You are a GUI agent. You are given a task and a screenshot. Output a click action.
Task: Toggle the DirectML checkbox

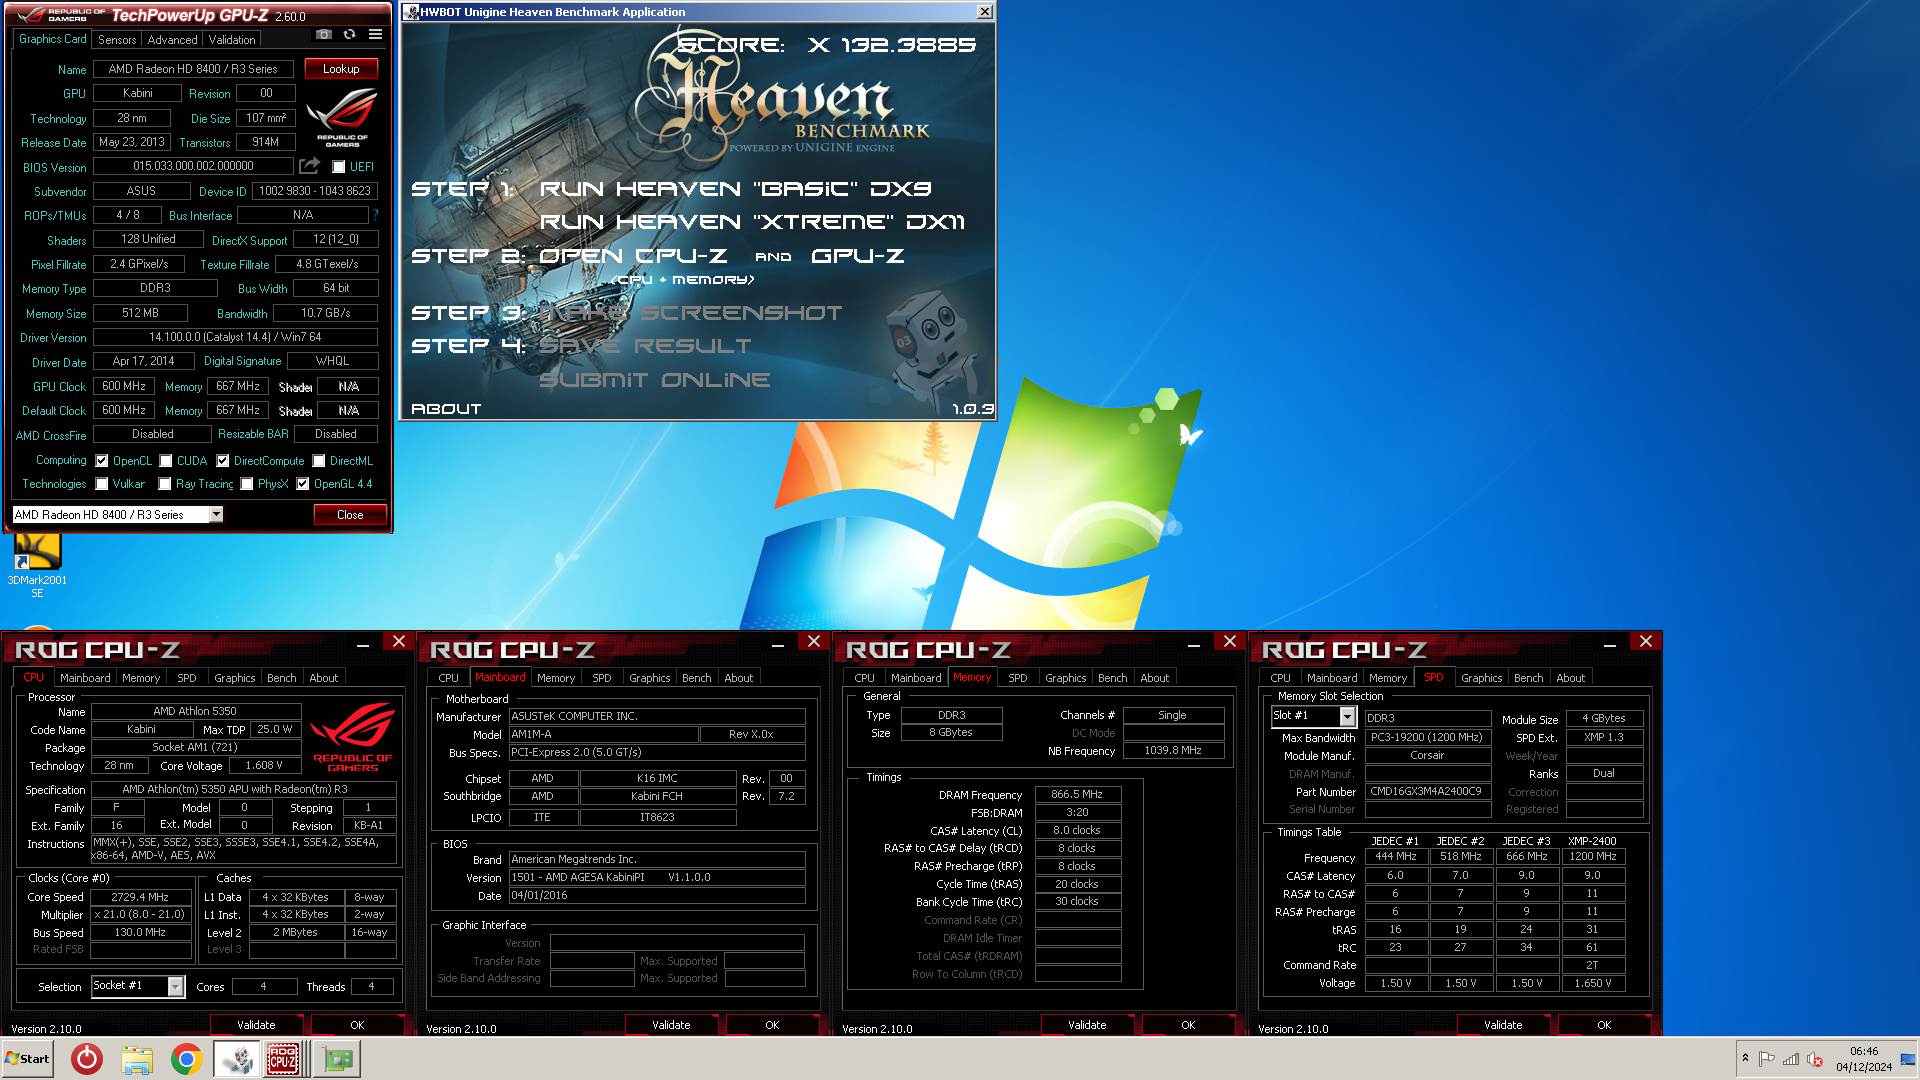pos(319,461)
